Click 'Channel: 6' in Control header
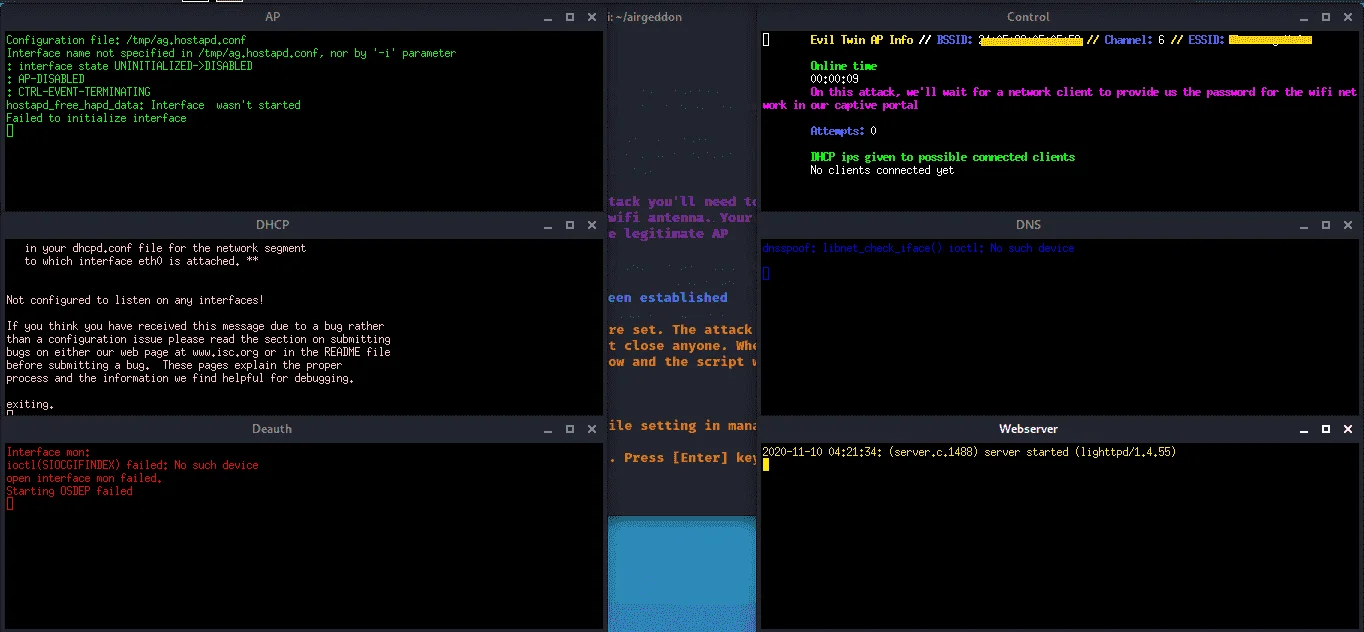1364x632 pixels. 1135,40
